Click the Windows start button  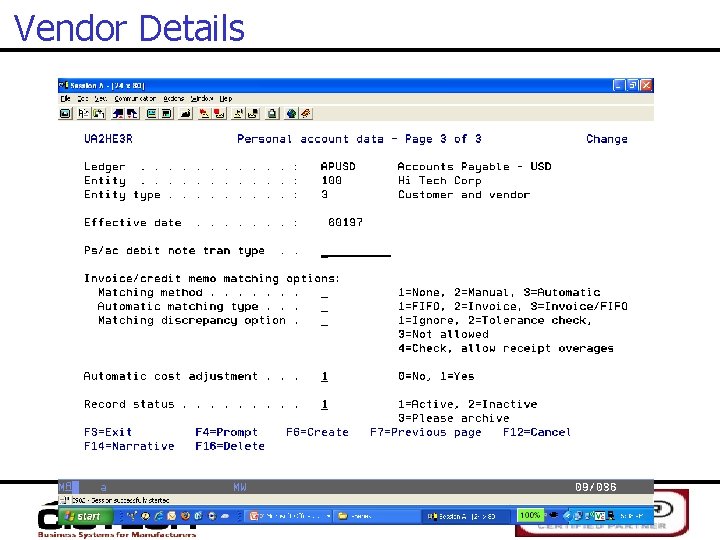84,516
